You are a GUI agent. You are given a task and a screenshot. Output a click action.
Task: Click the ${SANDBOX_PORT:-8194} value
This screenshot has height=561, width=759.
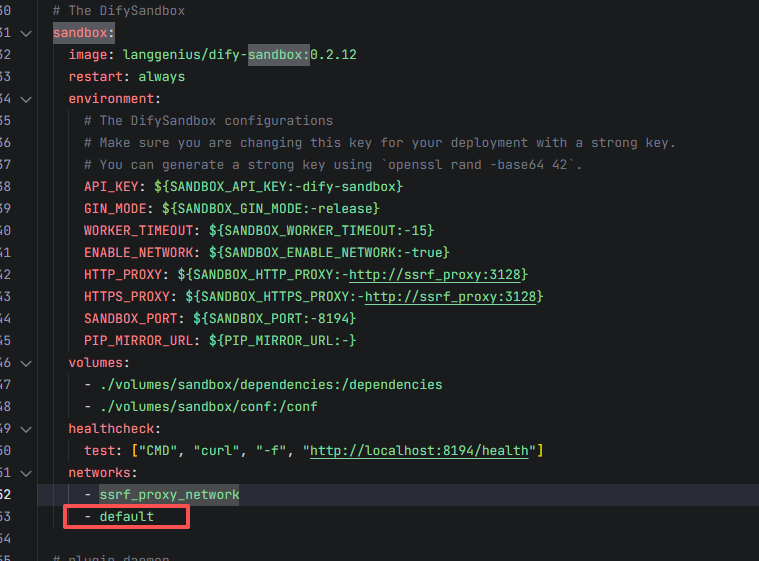274,318
